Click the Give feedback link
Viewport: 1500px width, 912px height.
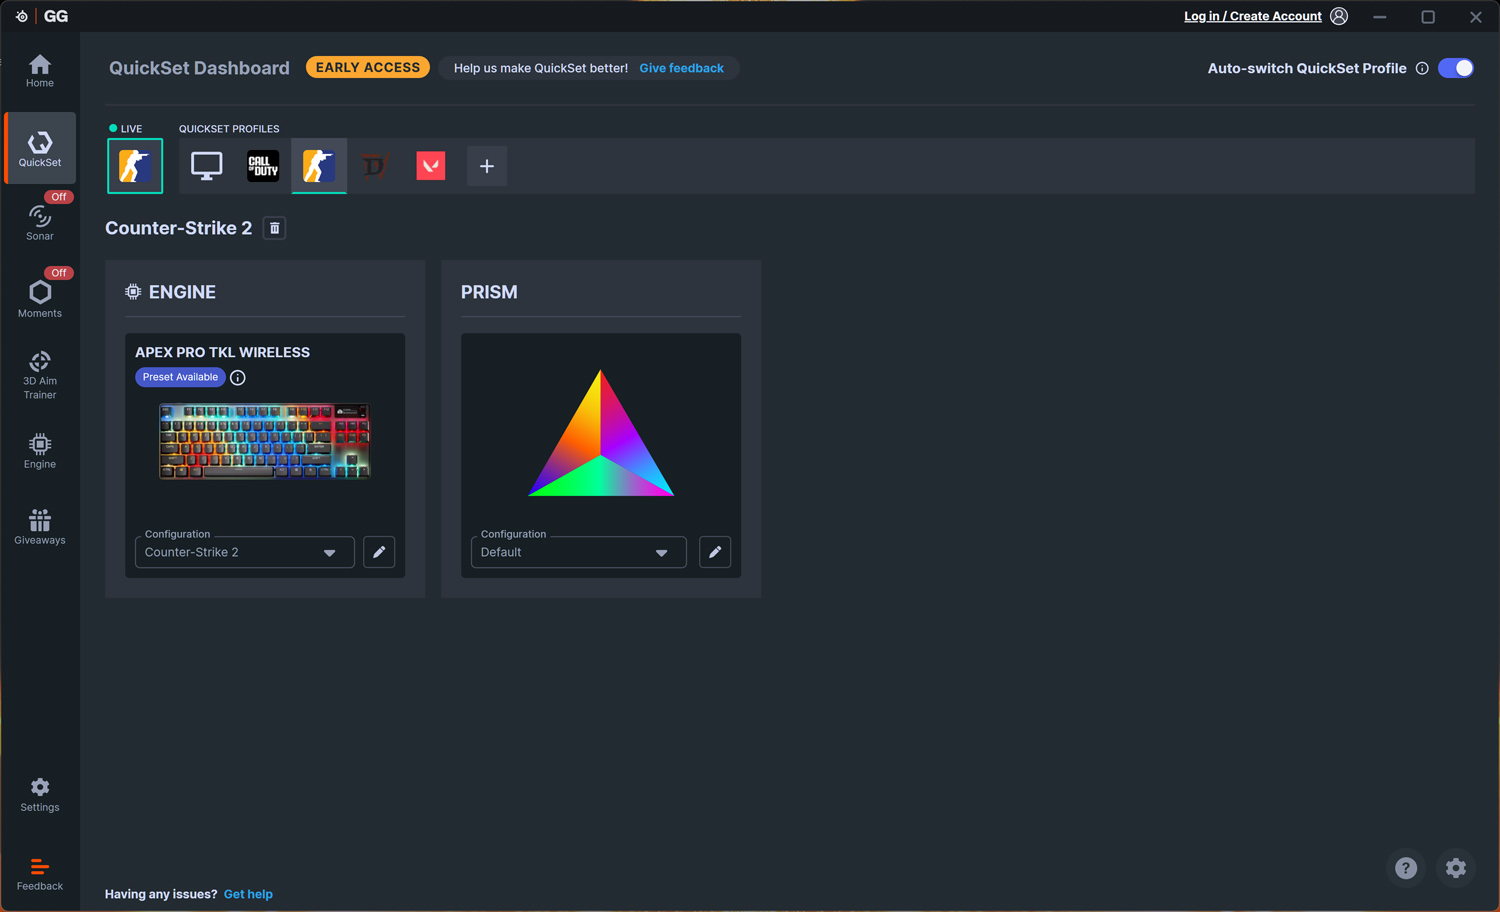pos(681,68)
